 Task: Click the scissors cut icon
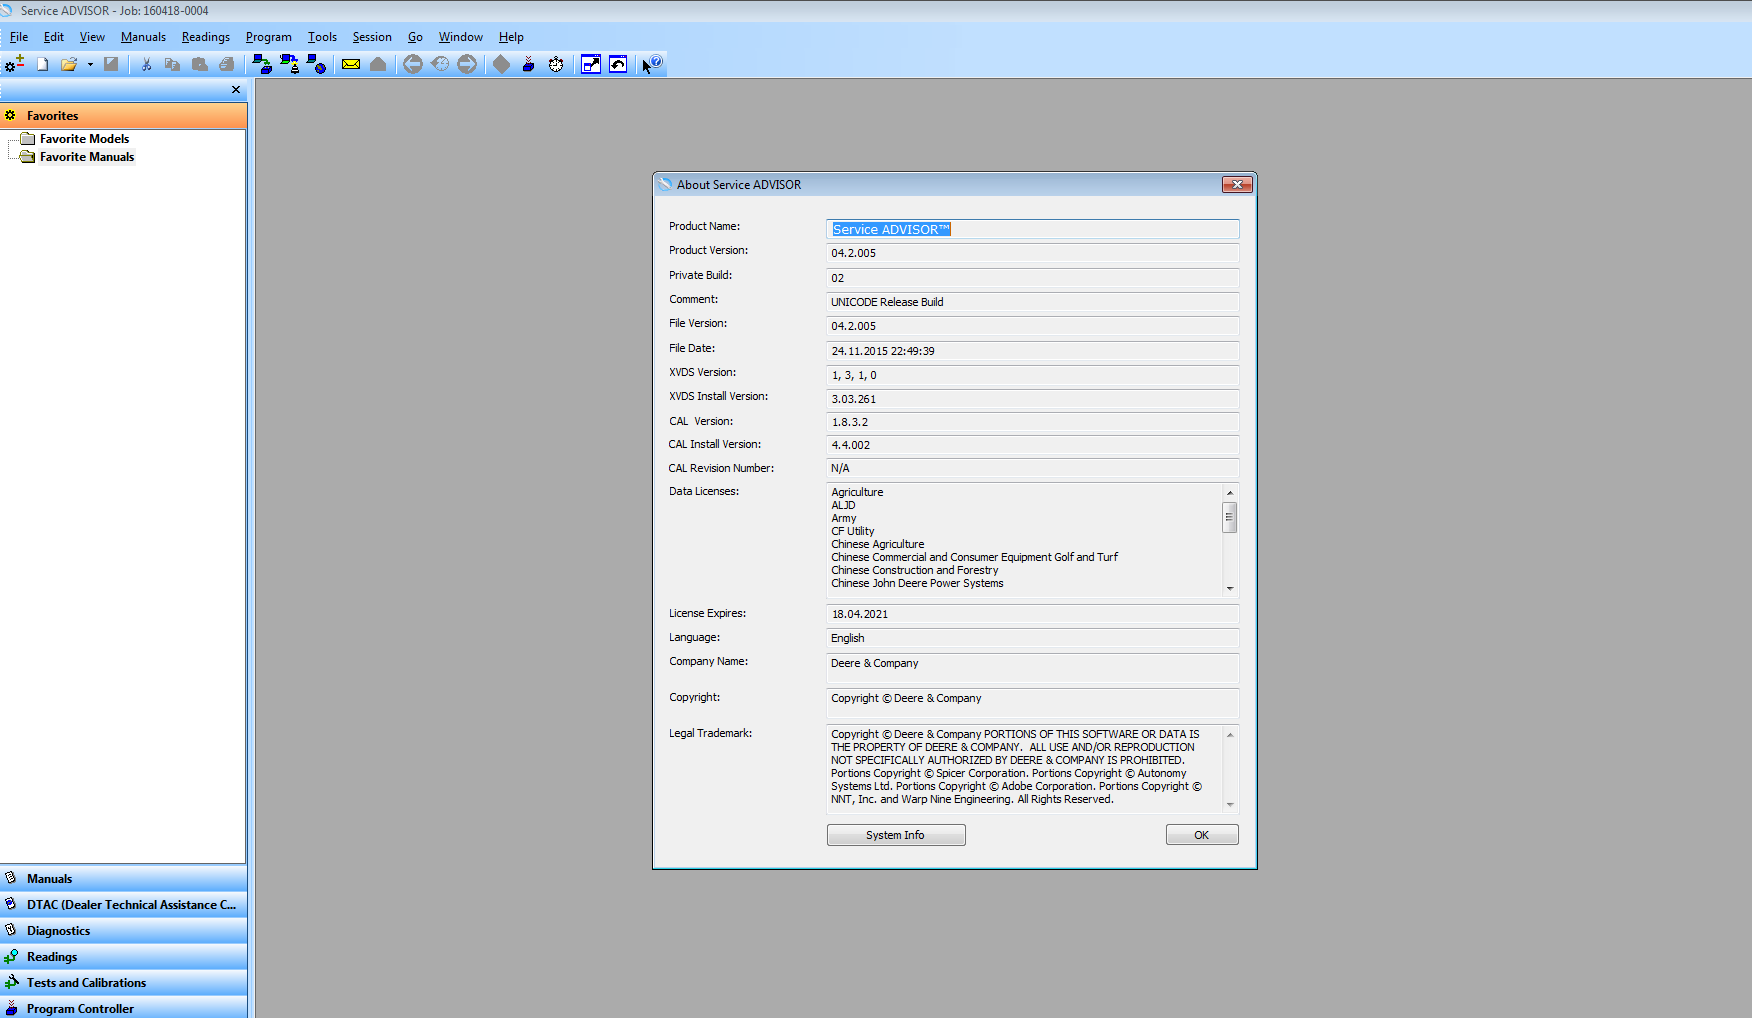(146, 64)
